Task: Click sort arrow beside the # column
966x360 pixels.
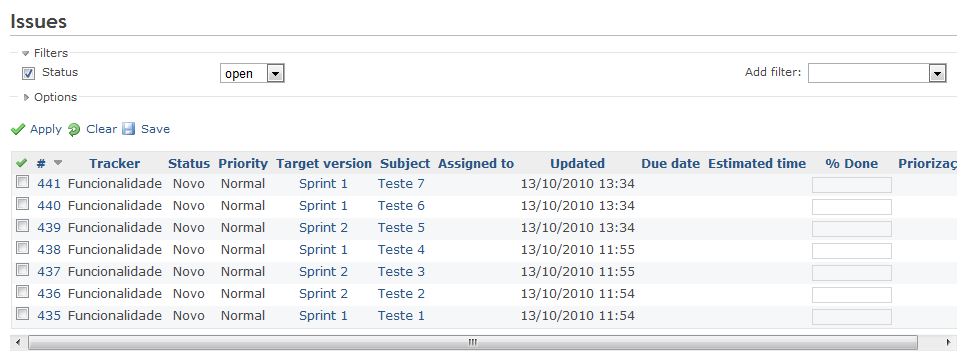Action: coord(58,163)
